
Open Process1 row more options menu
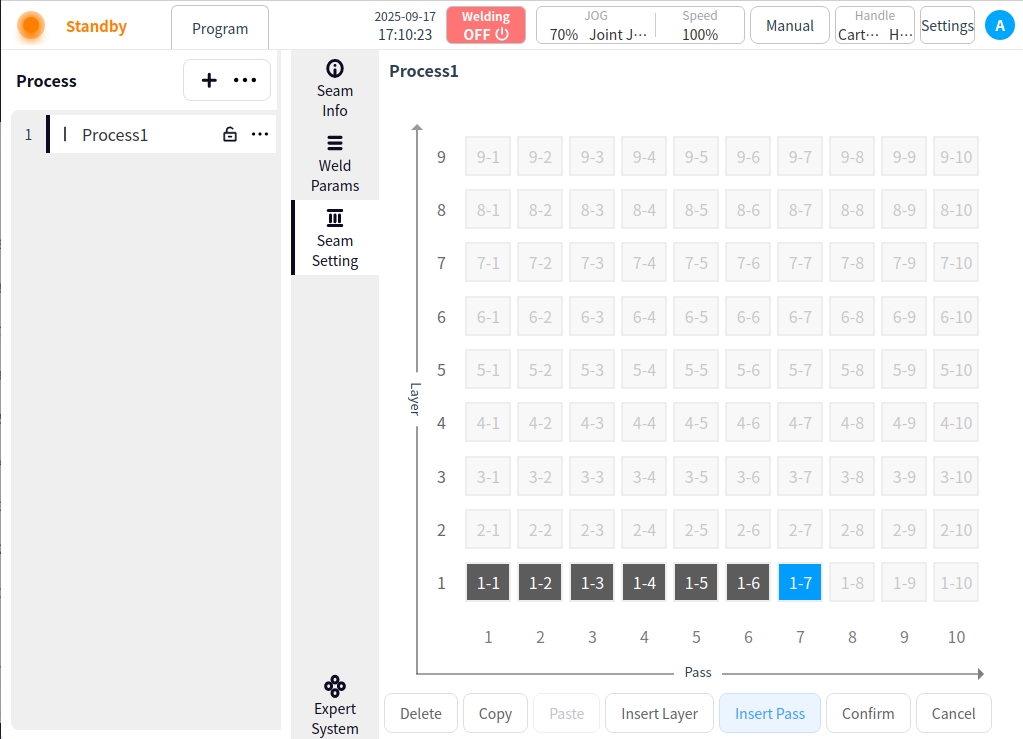pyautogui.click(x=260, y=134)
